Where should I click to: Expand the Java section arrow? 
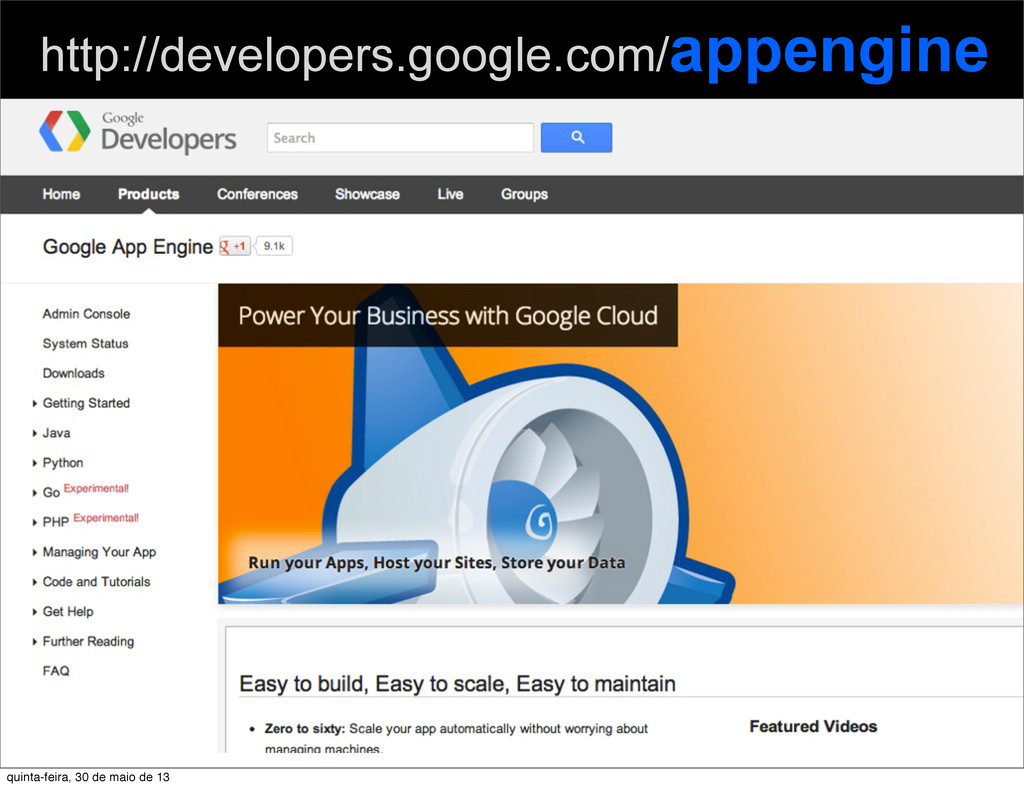click(35, 433)
